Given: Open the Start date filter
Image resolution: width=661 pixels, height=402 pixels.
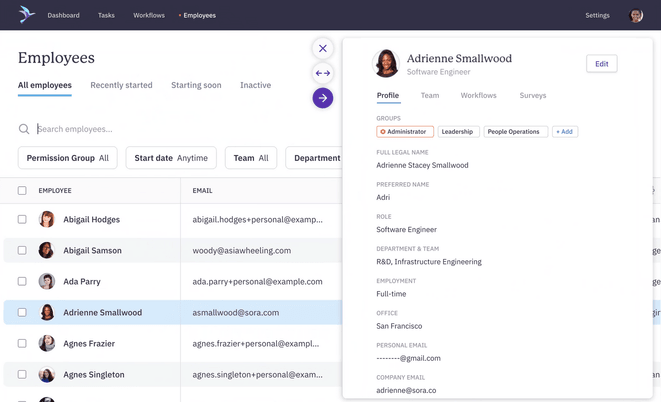Looking at the screenshot, I should click(x=171, y=158).
